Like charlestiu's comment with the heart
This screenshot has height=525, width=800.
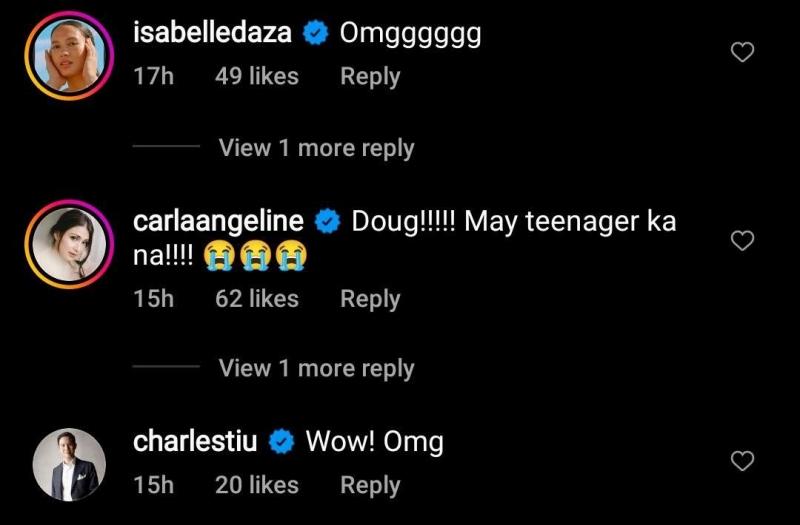coord(742,461)
